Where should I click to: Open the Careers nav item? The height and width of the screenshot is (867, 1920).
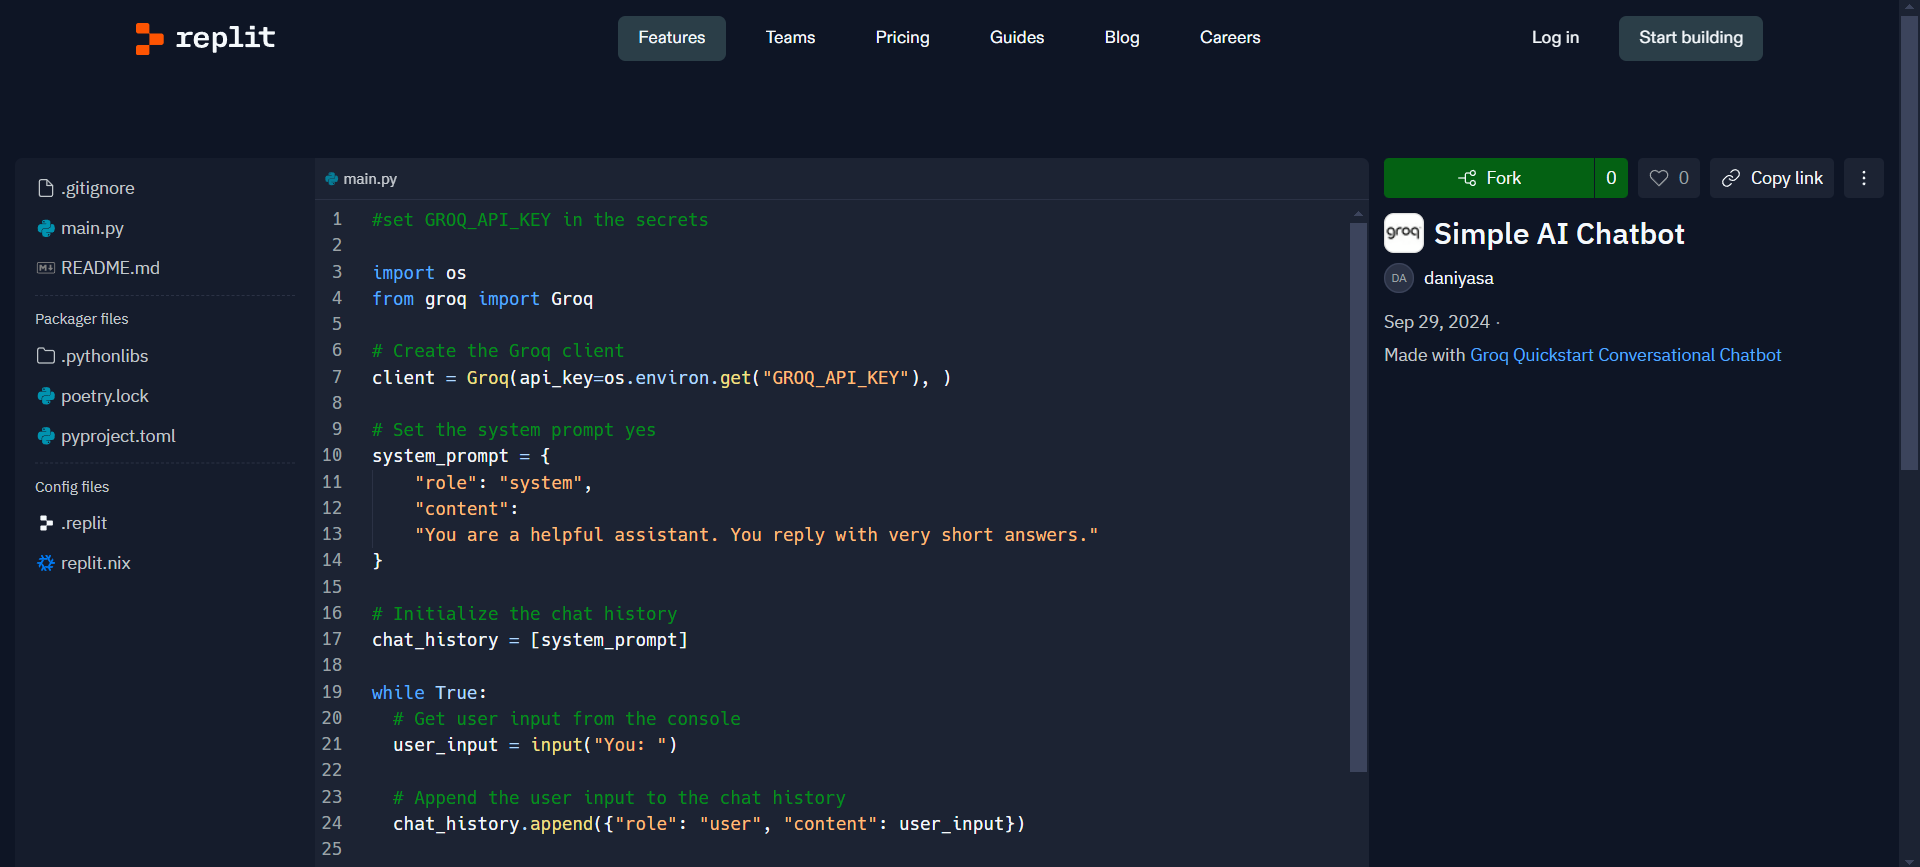(1230, 38)
